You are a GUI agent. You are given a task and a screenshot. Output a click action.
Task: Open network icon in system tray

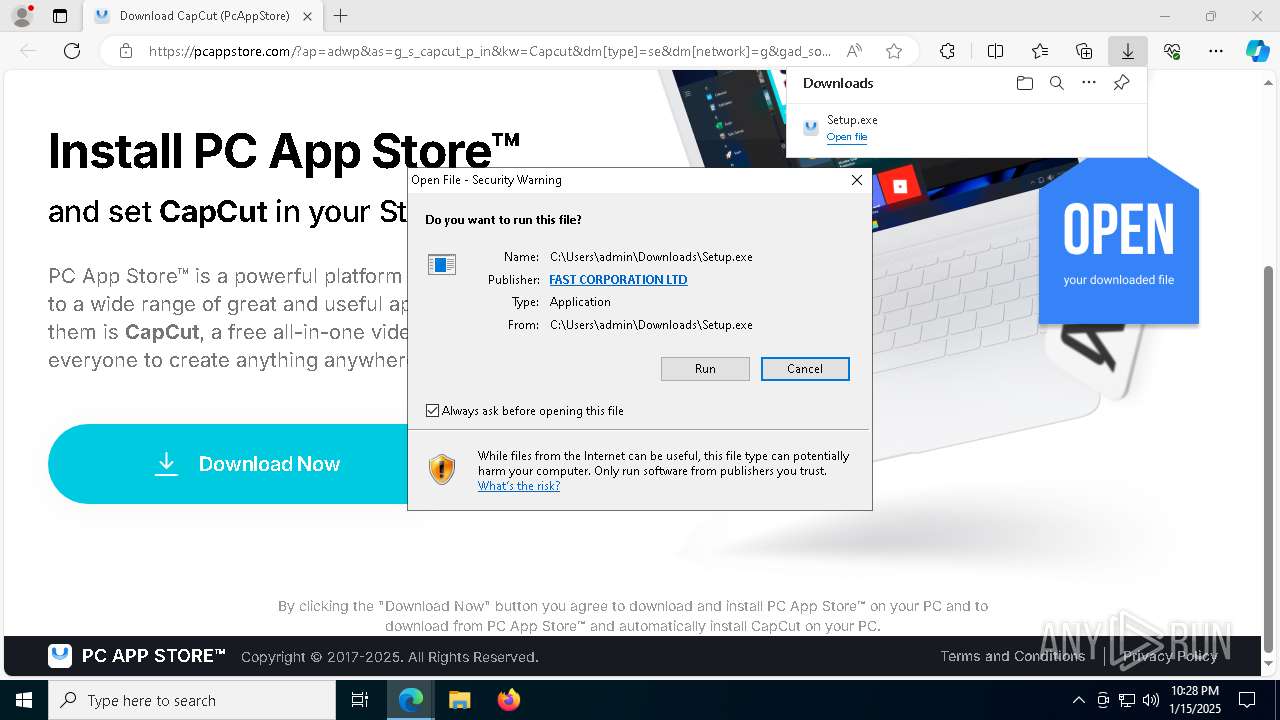1127,700
